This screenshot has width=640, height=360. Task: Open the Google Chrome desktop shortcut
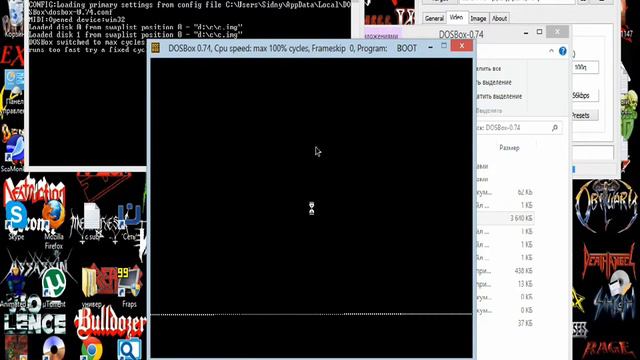(x=91, y=349)
